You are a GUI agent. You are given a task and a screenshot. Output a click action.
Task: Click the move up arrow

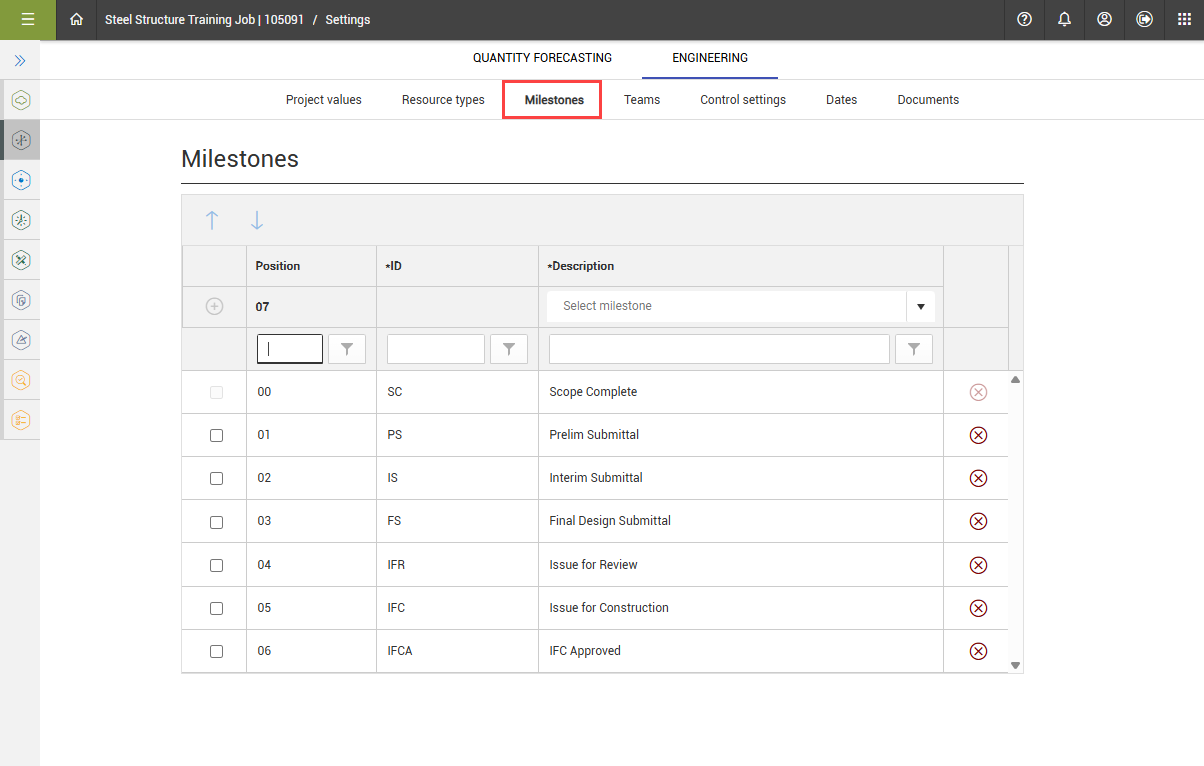(212, 221)
